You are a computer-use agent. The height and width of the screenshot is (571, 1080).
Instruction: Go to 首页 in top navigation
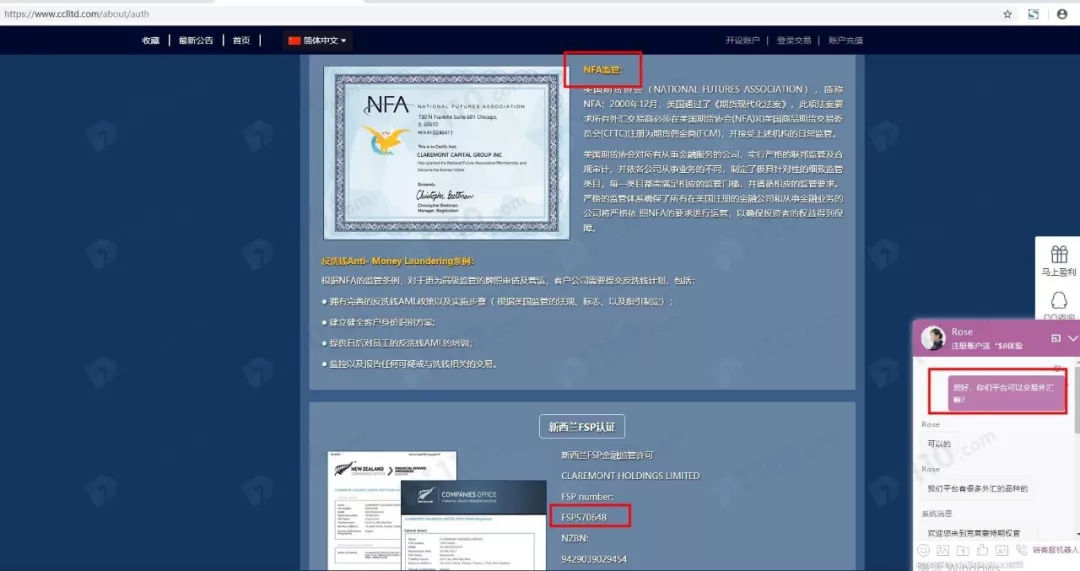(241, 41)
